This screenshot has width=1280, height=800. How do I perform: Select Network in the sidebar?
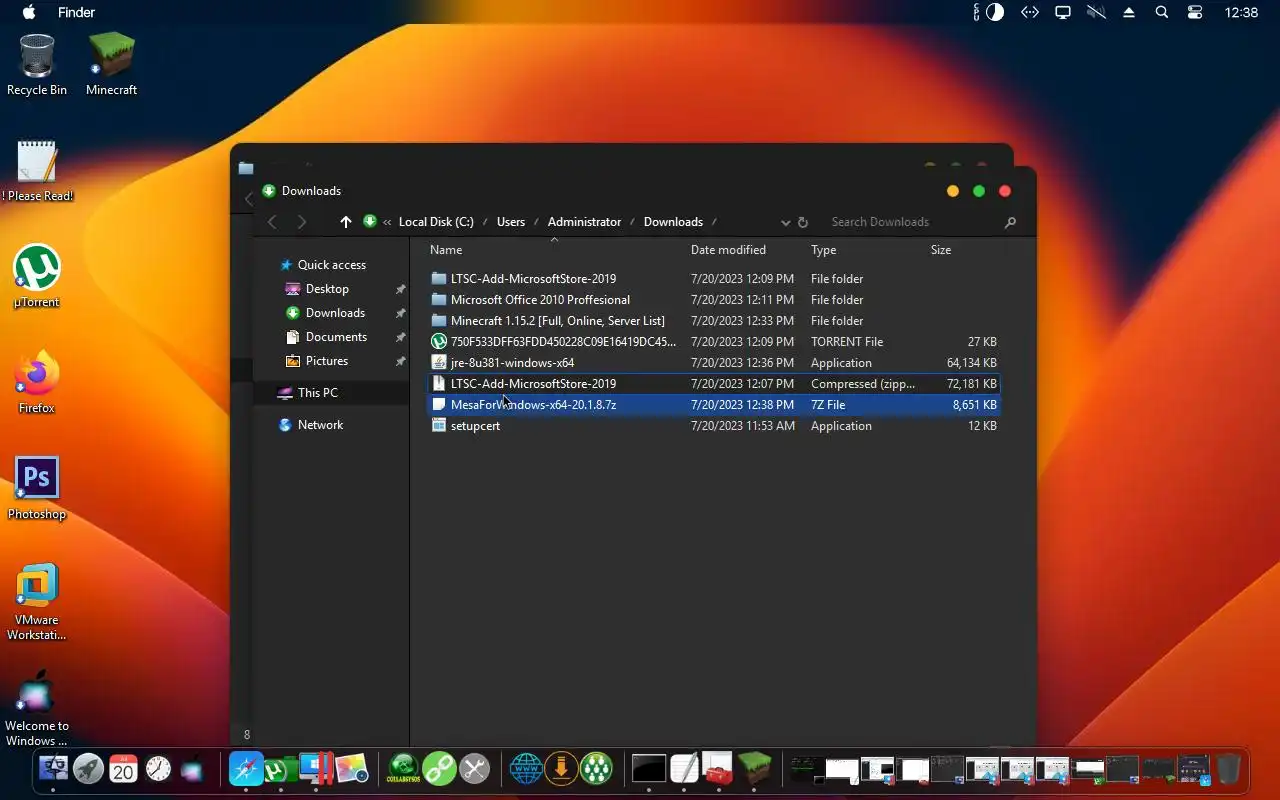click(320, 425)
